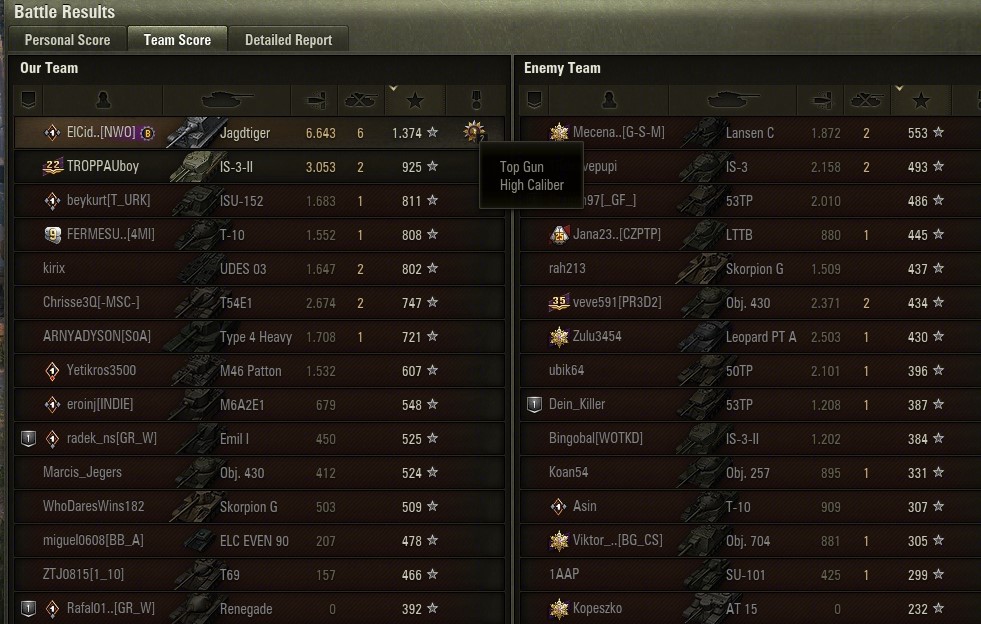Sort Our Team by player name icon
Image resolution: width=981 pixels, height=624 pixels.
click(x=103, y=100)
